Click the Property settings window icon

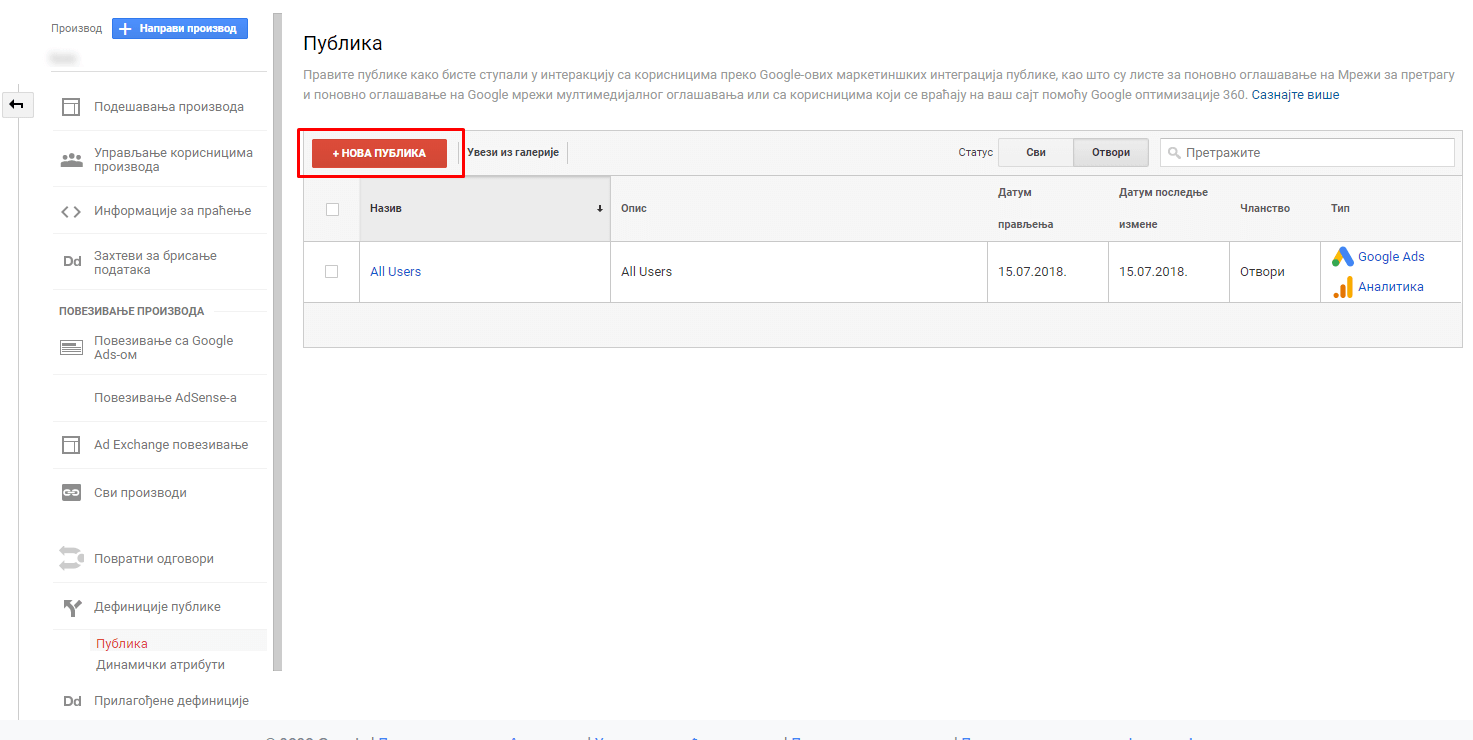[71, 107]
